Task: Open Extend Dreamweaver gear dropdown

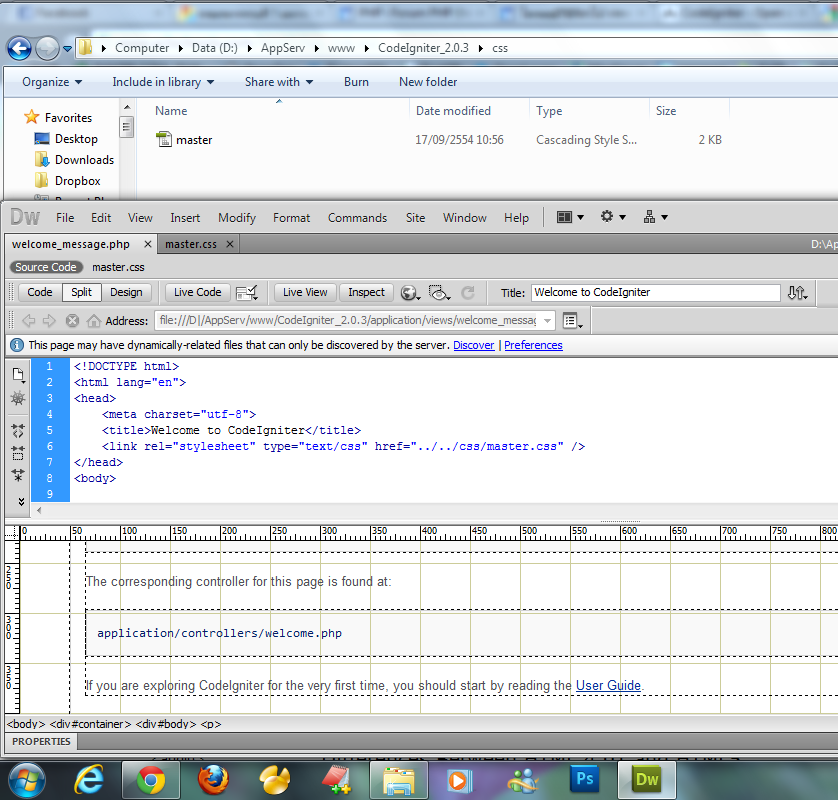Action: 613,217
